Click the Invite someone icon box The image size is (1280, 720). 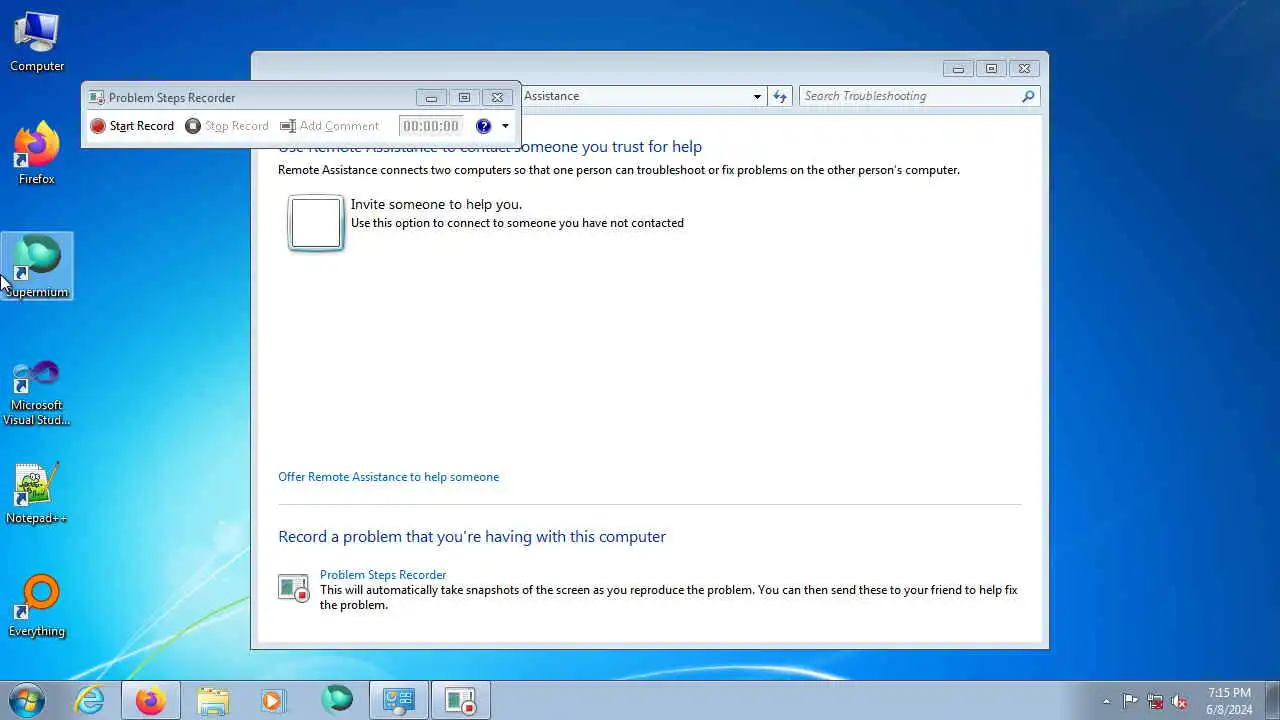[x=316, y=222]
